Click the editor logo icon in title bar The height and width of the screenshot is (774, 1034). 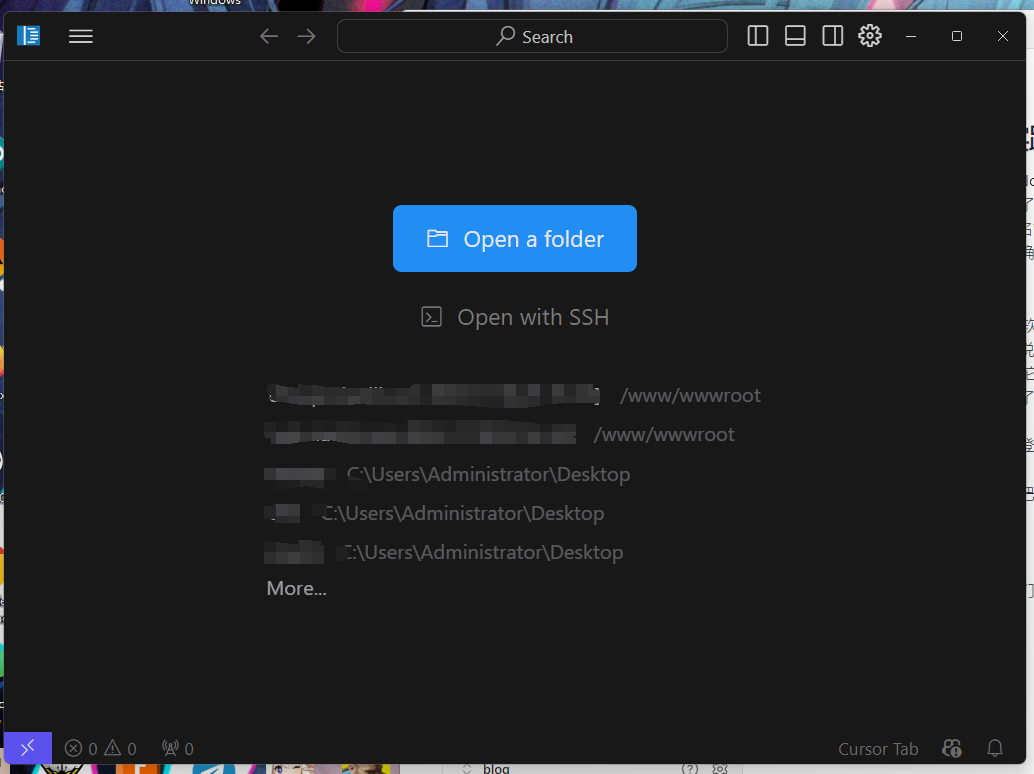click(29, 37)
